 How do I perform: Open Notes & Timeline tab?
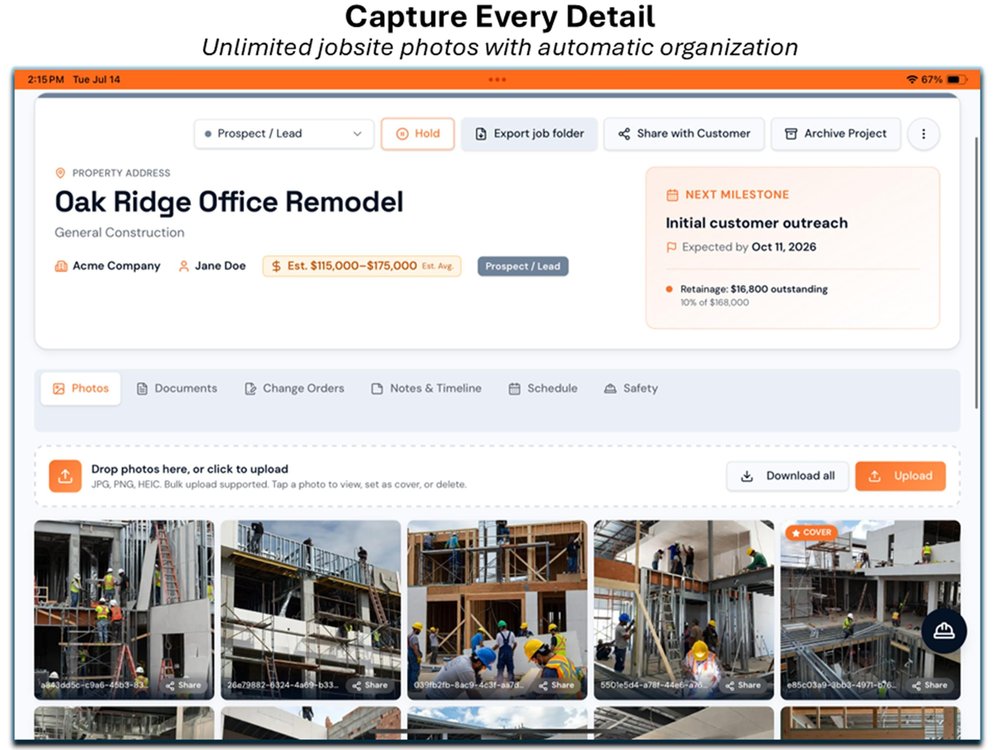click(x=427, y=388)
